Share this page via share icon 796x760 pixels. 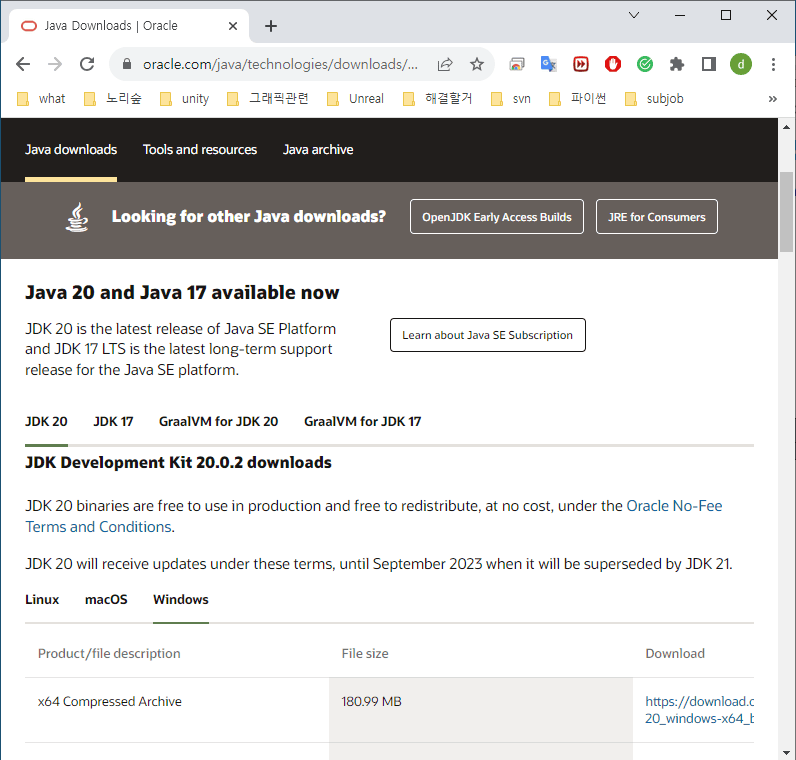click(445, 64)
